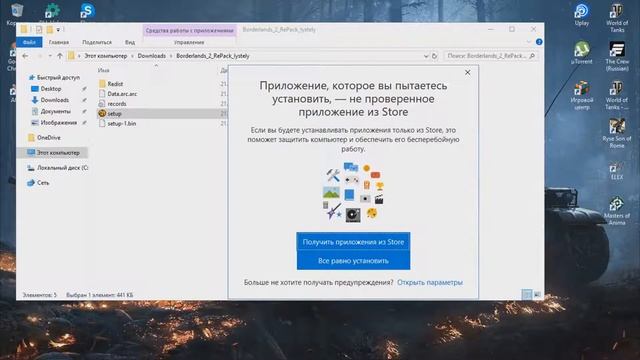Go up one folder level arrow
The width and height of the screenshot is (640, 360).
tap(60, 56)
